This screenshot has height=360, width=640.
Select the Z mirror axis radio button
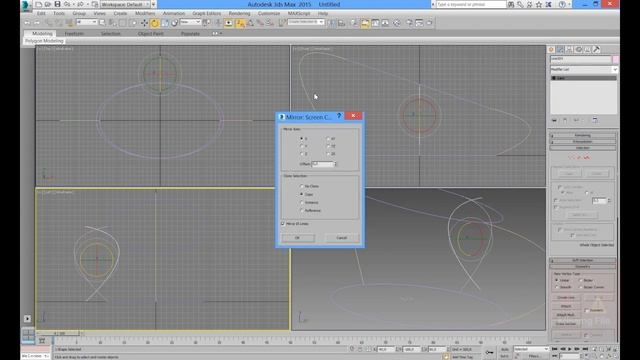pos(302,154)
